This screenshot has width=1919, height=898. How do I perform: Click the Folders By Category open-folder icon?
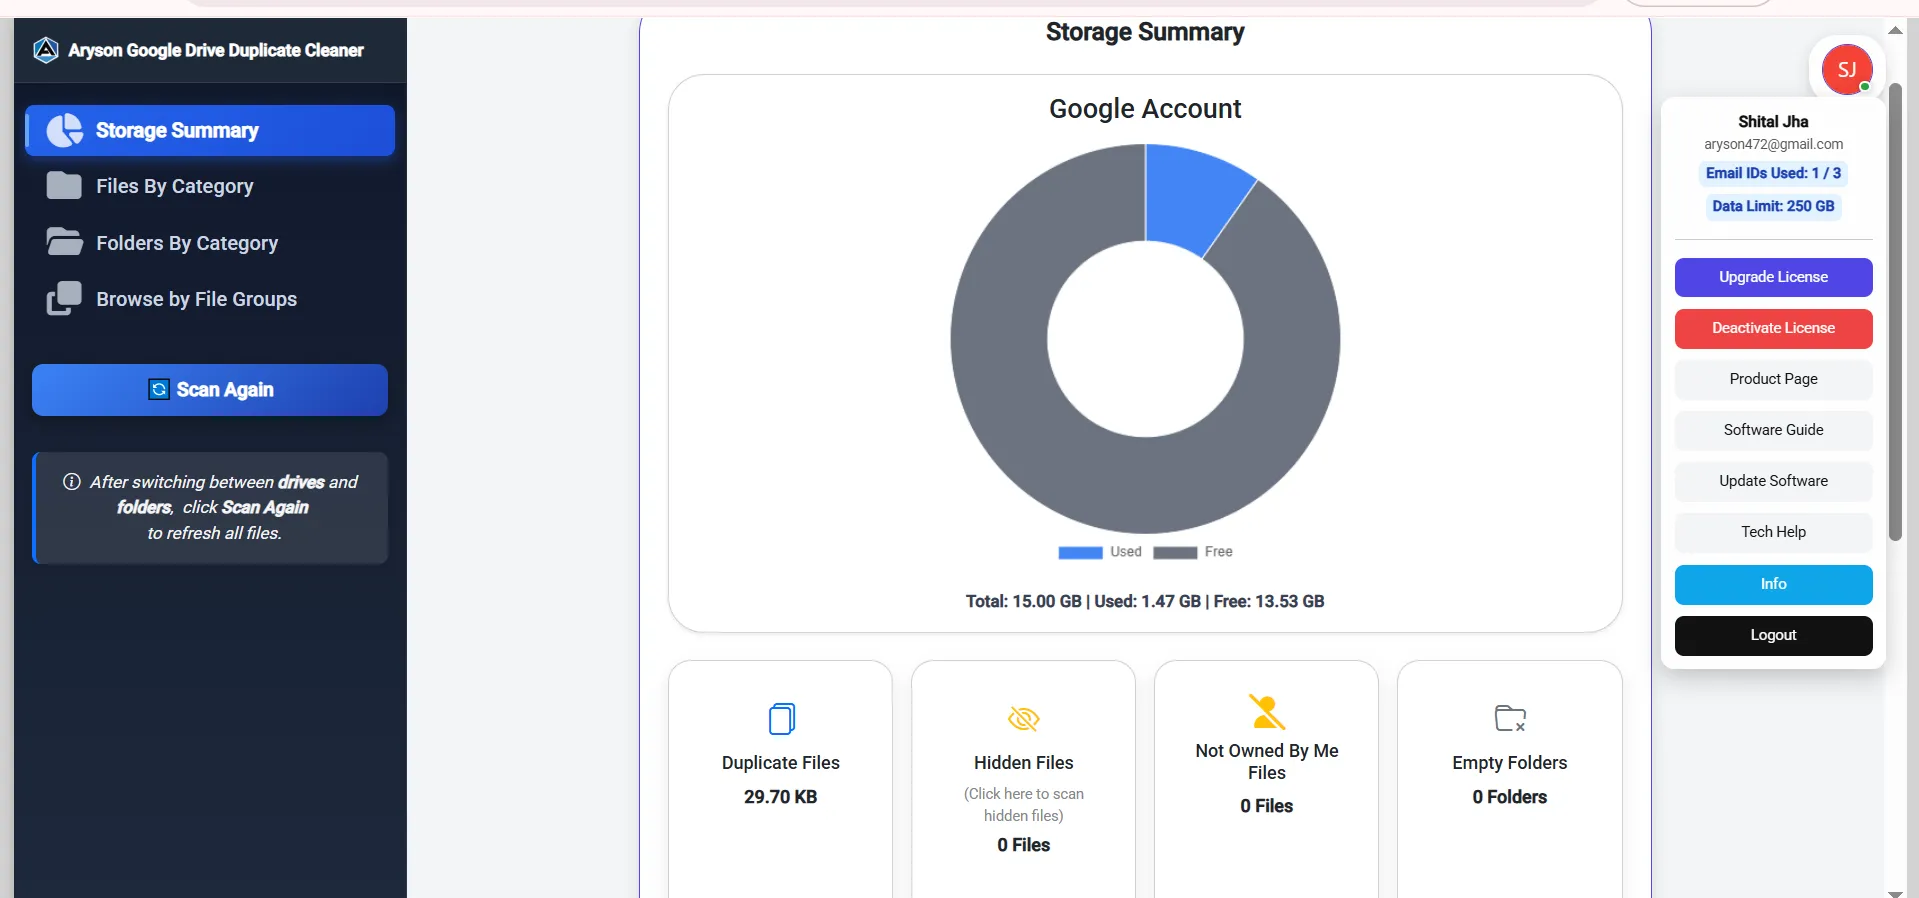click(x=65, y=242)
